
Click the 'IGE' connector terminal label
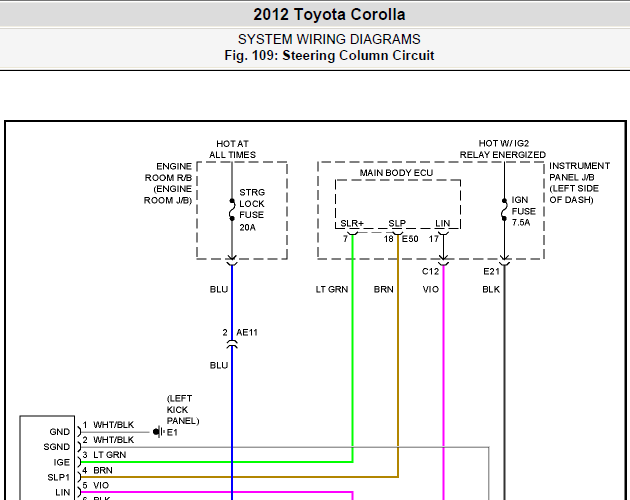click(x=62, y=462)
